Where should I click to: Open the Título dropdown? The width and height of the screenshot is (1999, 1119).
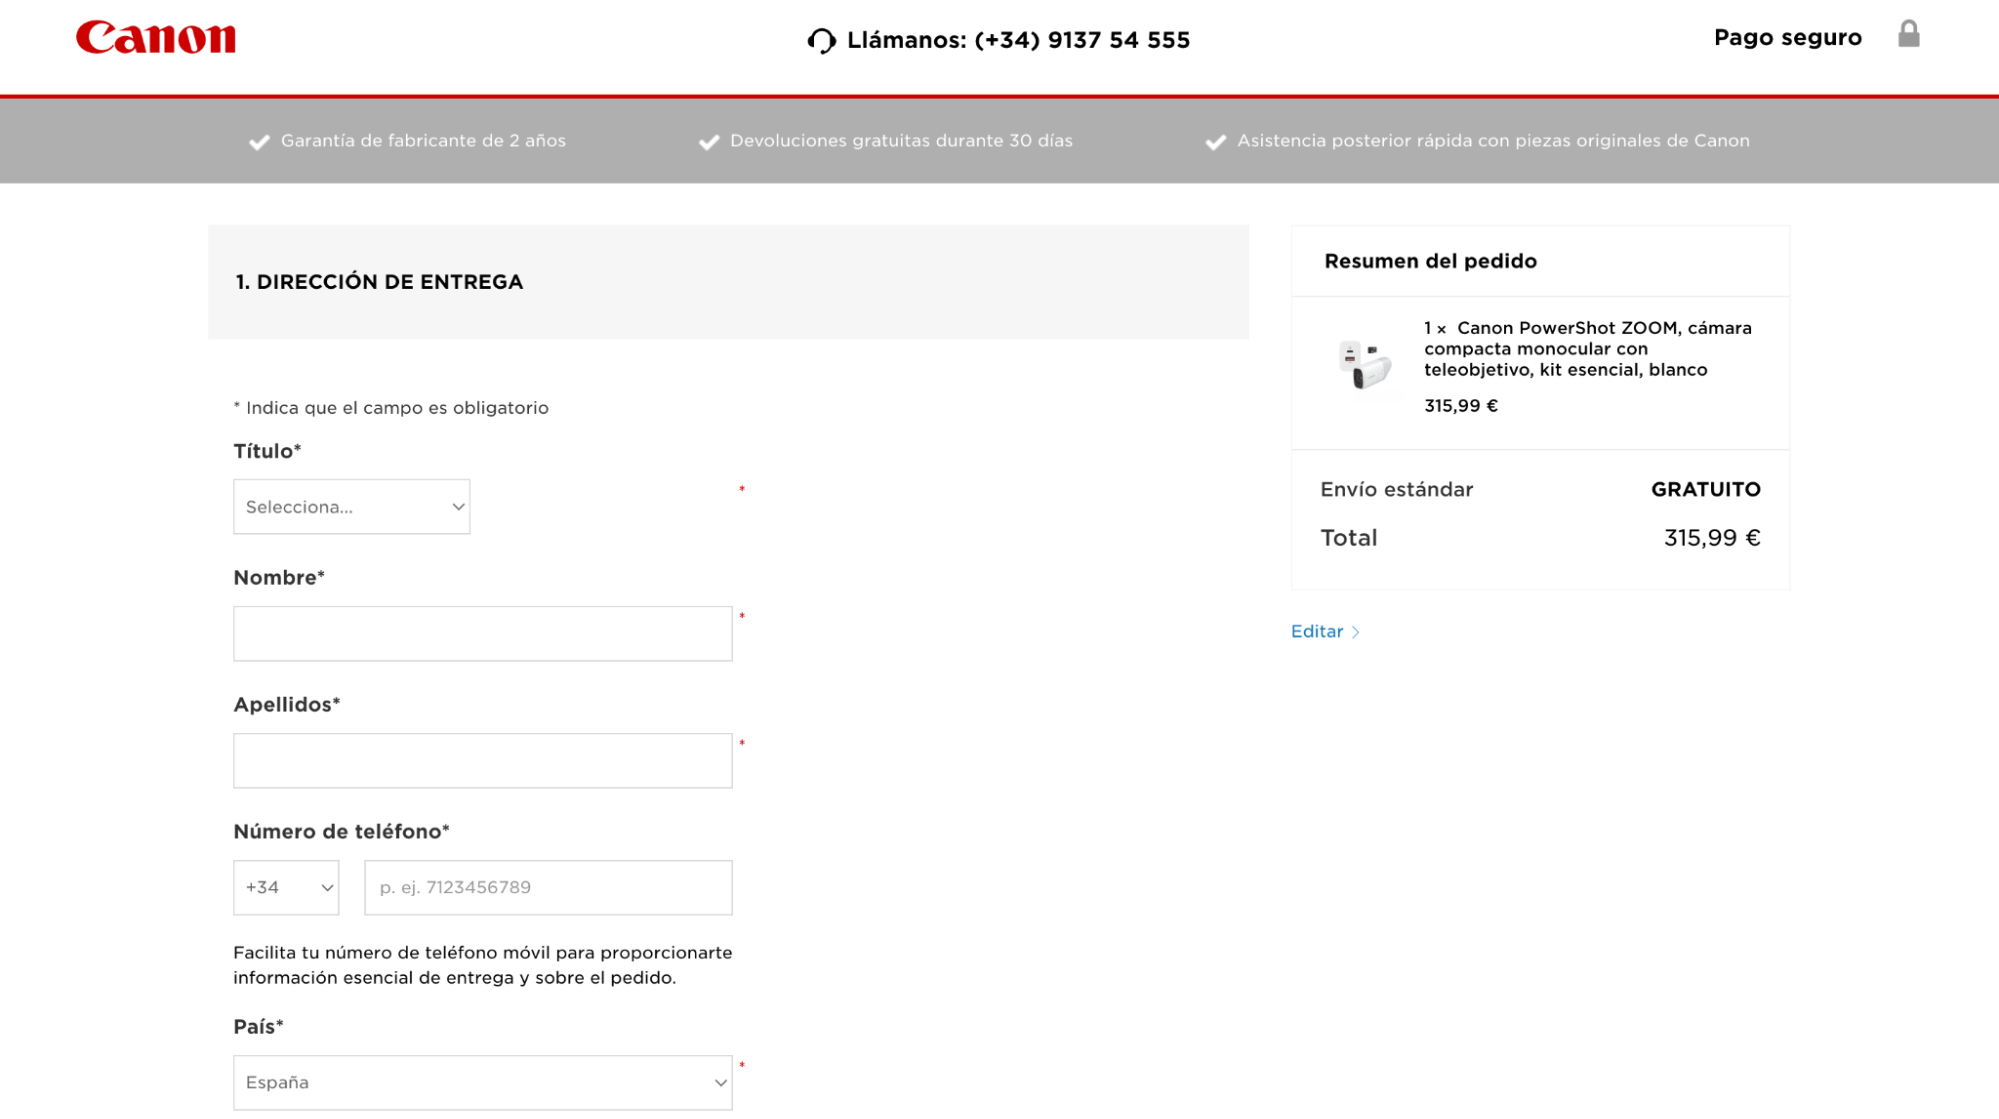click(351, 507)
